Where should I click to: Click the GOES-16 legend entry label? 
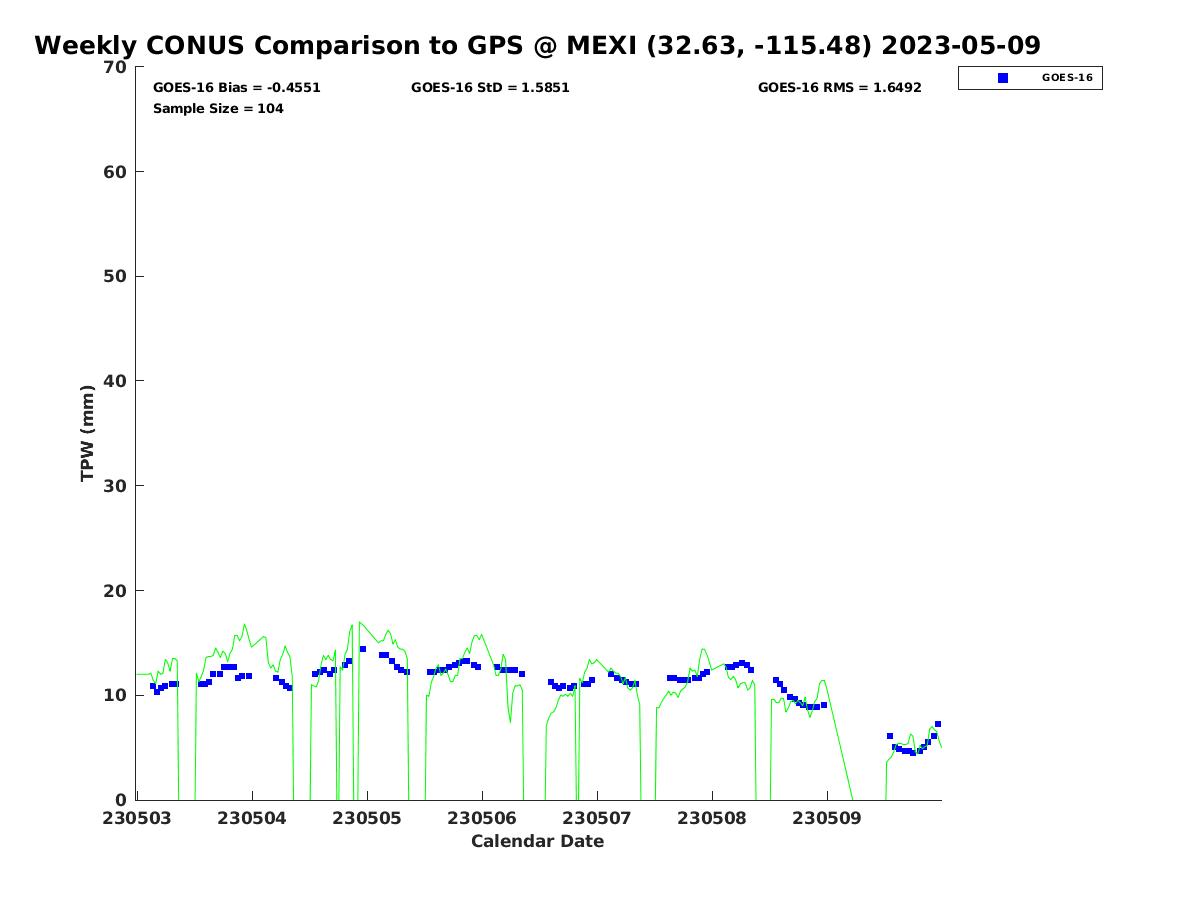click(1067, 78)
